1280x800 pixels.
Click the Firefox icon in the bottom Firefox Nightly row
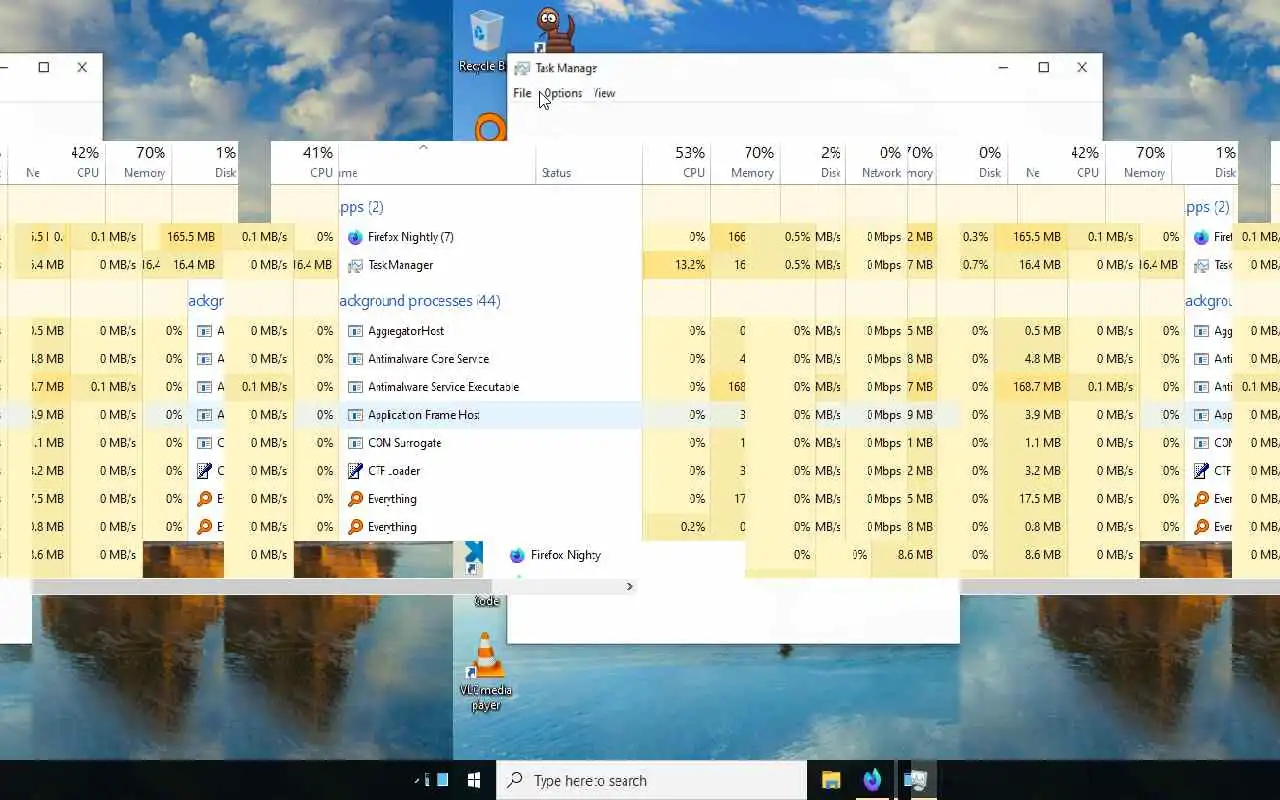pyautogui.click(x=517, y=555)
